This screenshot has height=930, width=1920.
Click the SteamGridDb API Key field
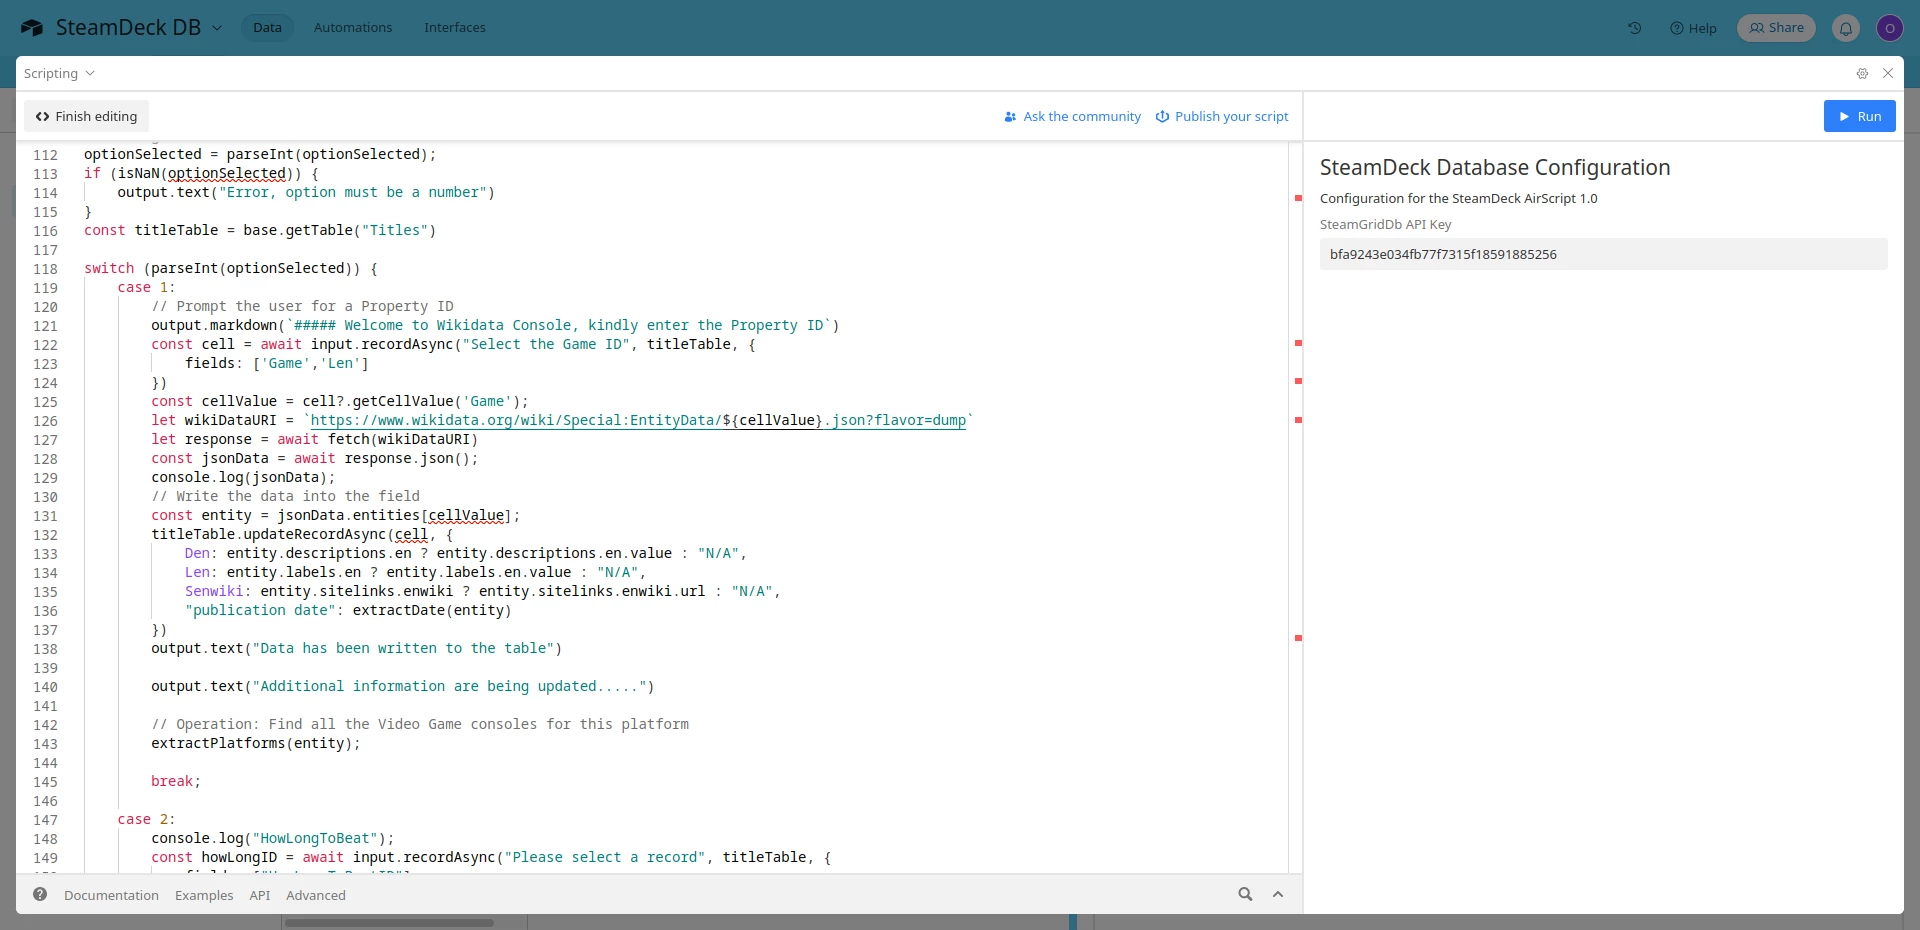(1603, 254)
